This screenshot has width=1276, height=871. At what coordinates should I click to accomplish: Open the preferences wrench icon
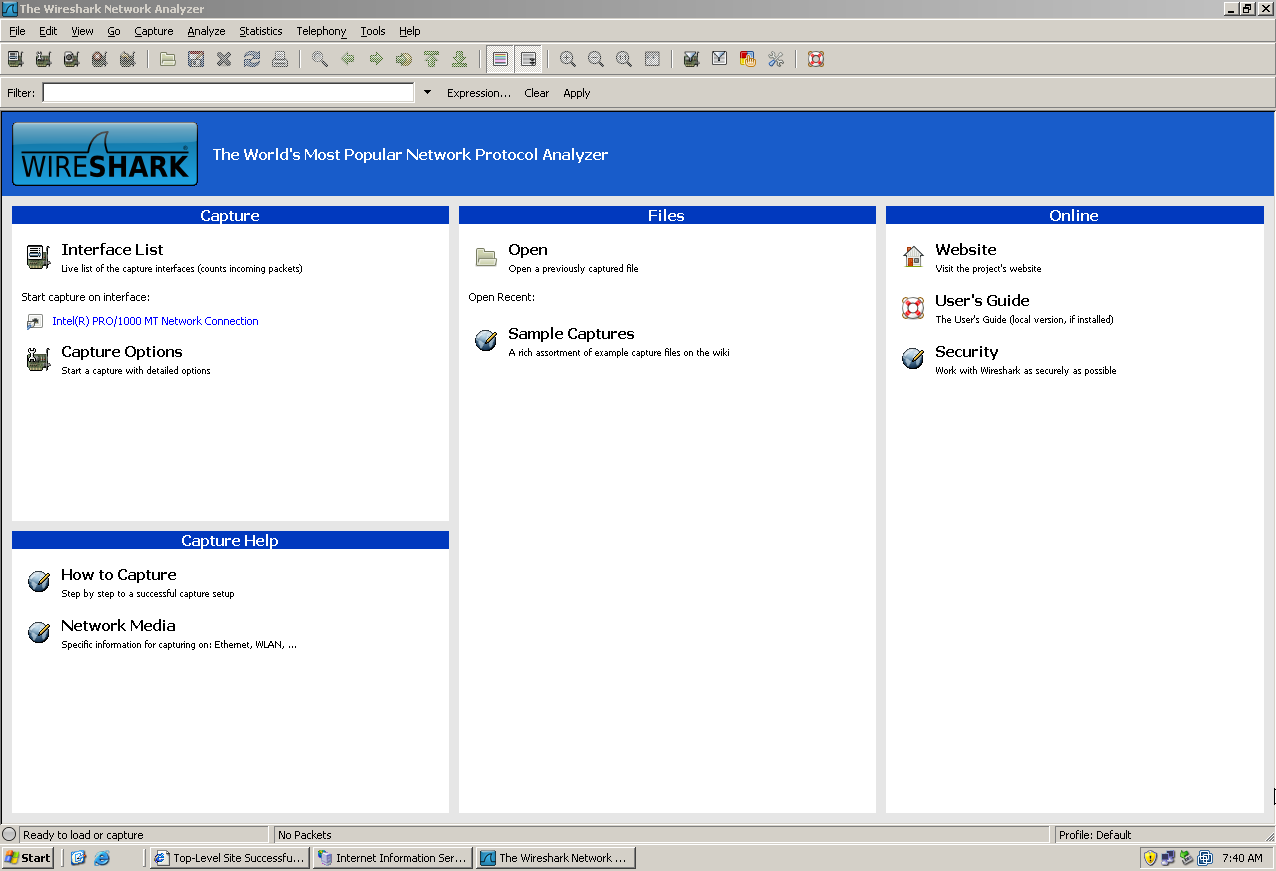pyautogui.click(x=776, y=59)
